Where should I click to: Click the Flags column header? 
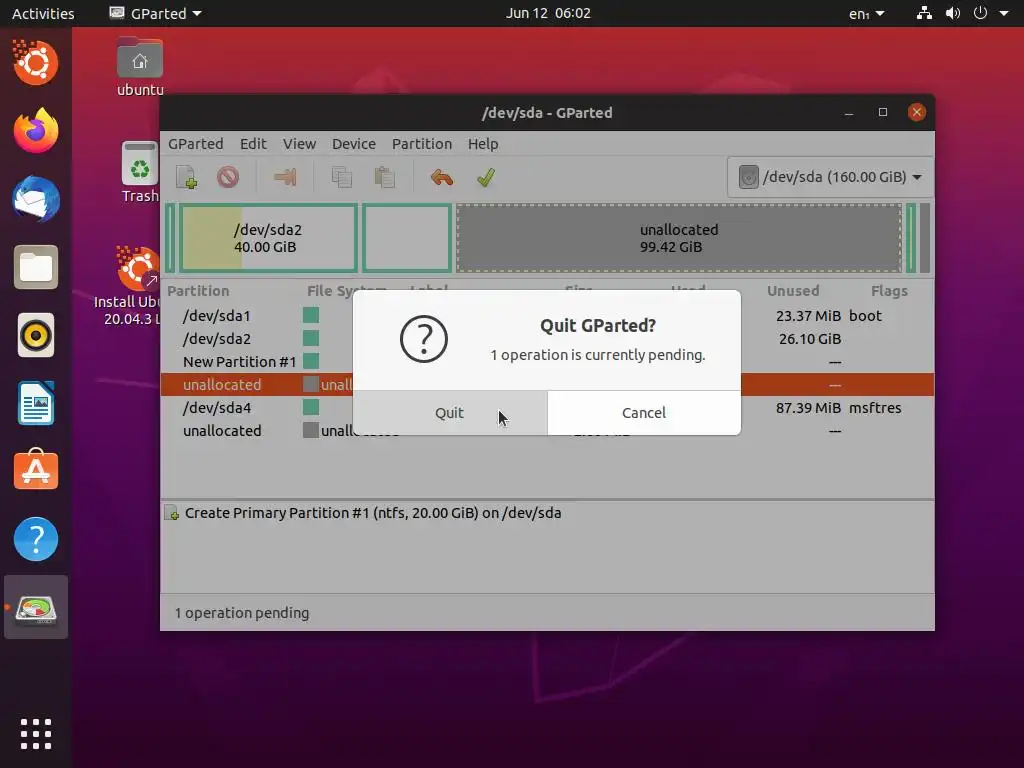(889, 291)
